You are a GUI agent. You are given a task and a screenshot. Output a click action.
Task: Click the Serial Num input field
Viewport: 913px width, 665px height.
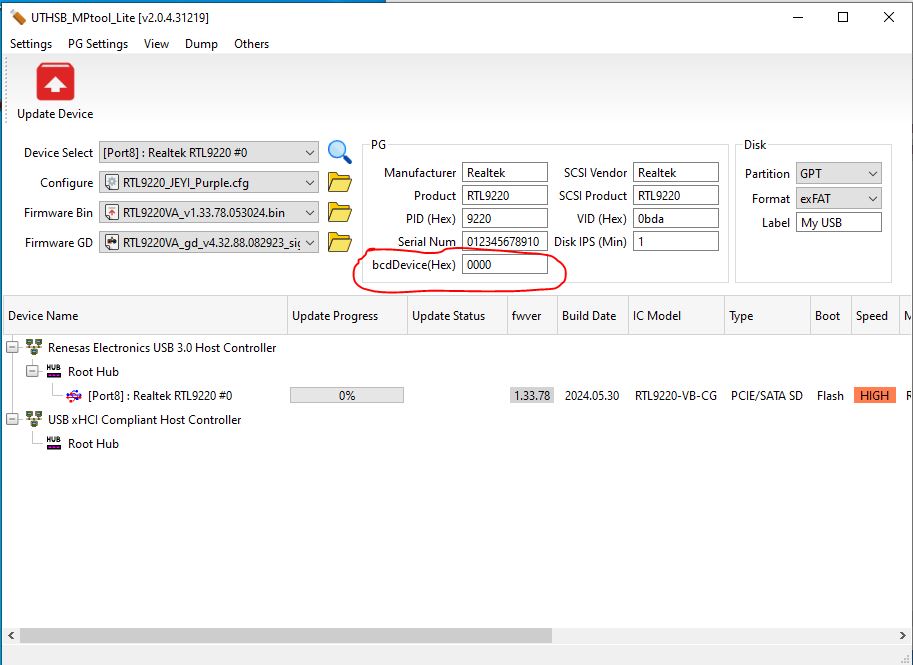click(x=505, y=241)
